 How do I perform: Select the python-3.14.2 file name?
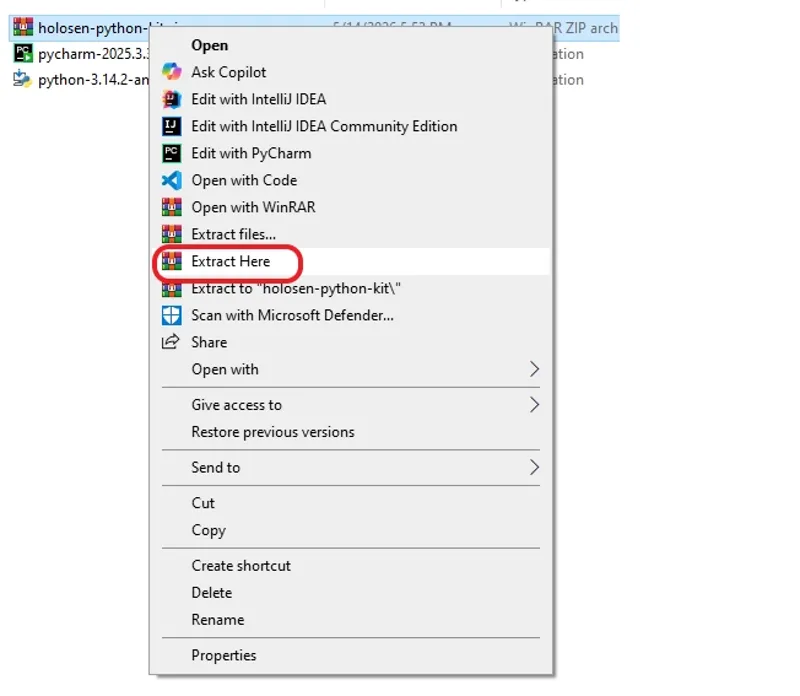click(x=94, y=80)
